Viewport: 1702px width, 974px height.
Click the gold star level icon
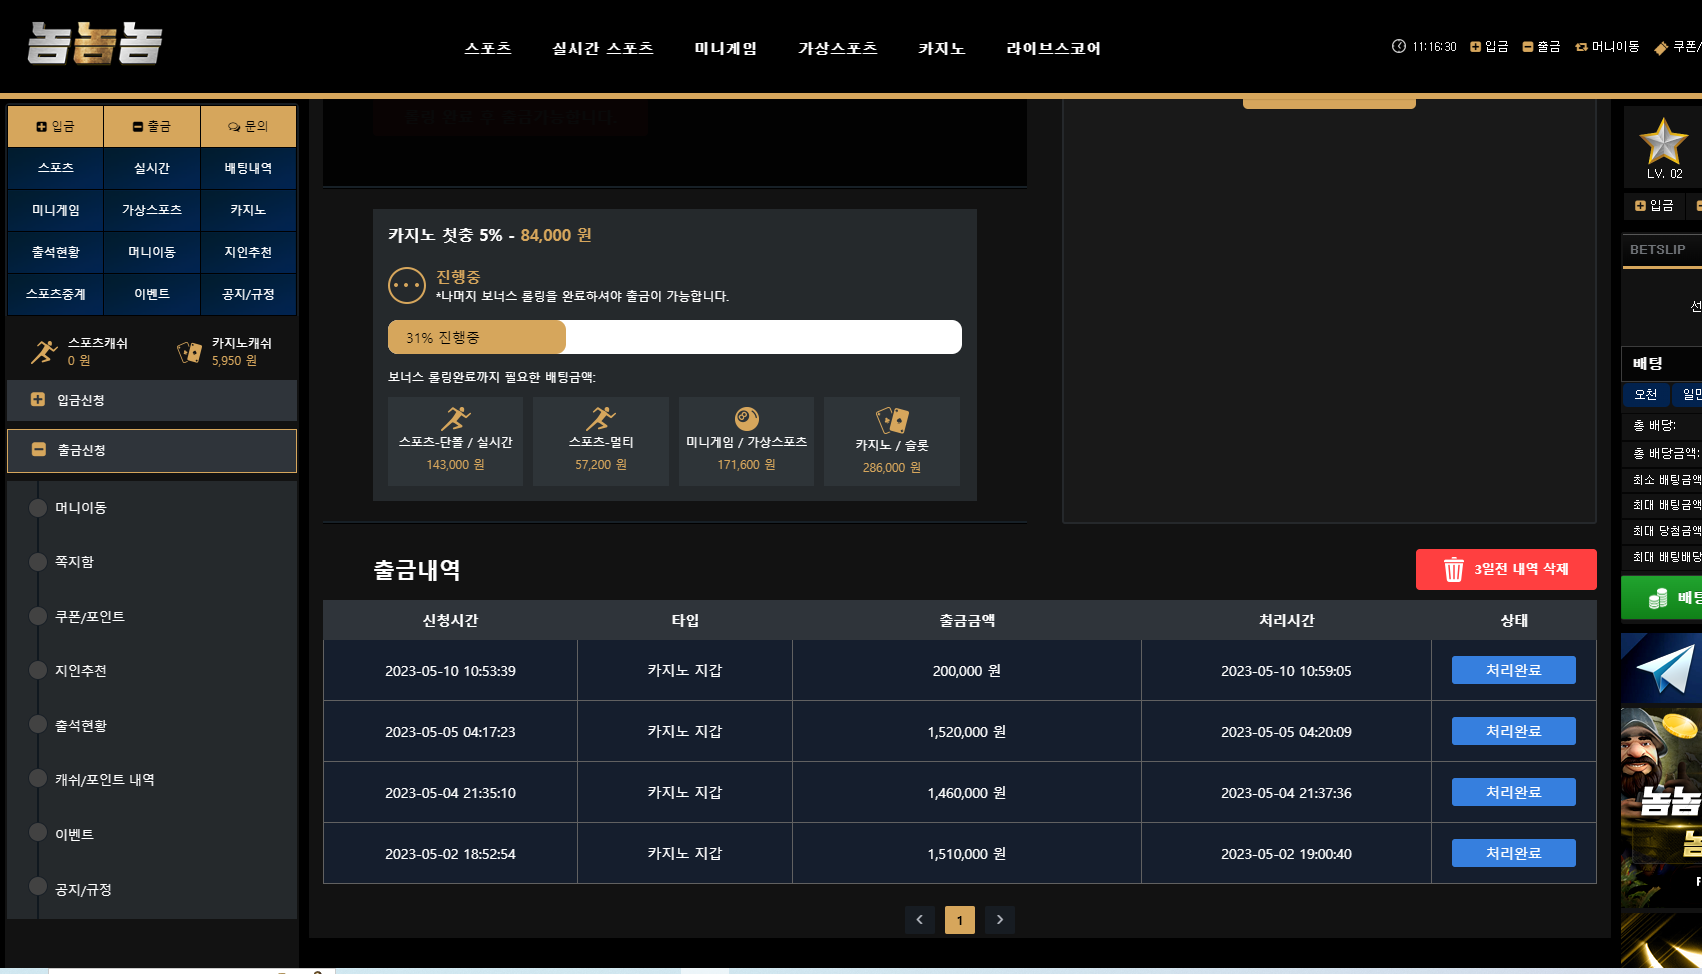click(x=1663, y=141)
